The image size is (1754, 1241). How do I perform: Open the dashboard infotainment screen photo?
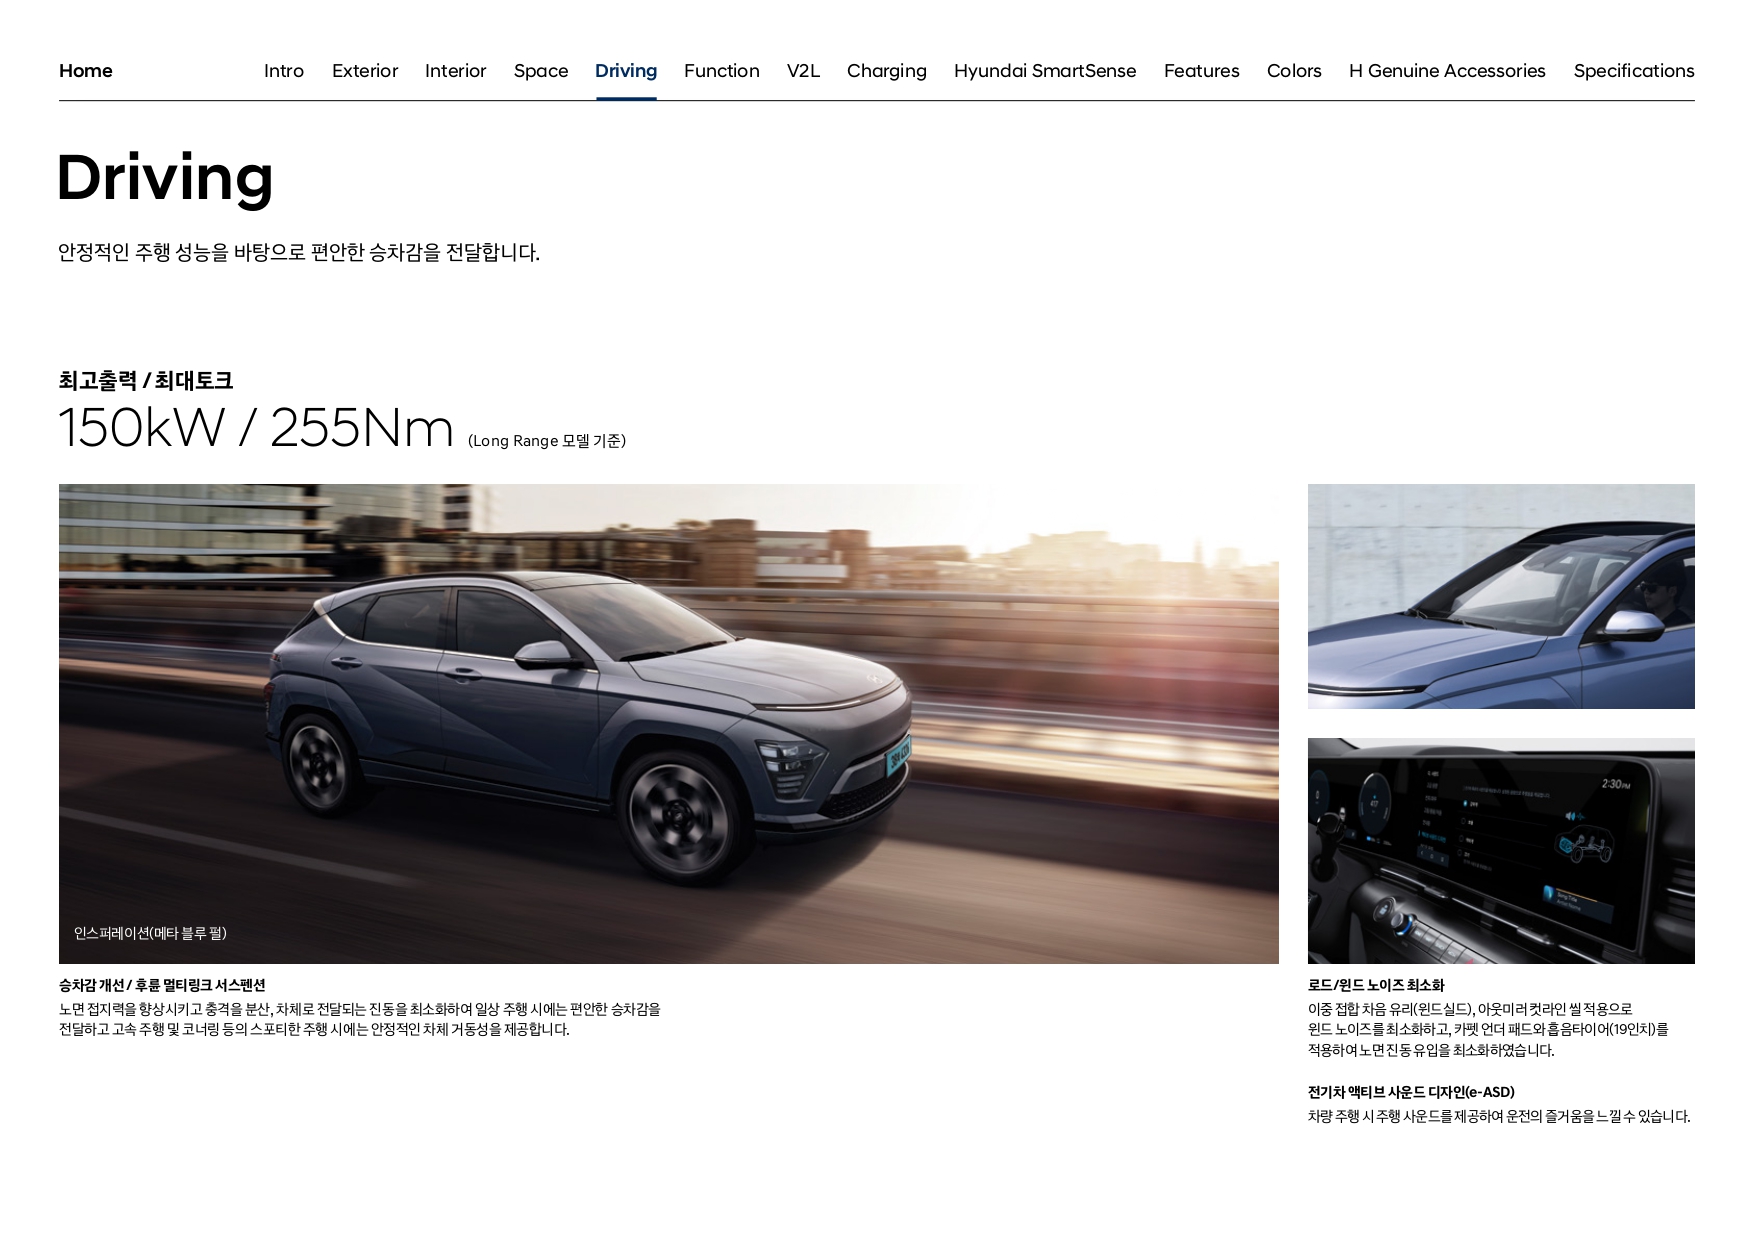(x=1501, y=851)
